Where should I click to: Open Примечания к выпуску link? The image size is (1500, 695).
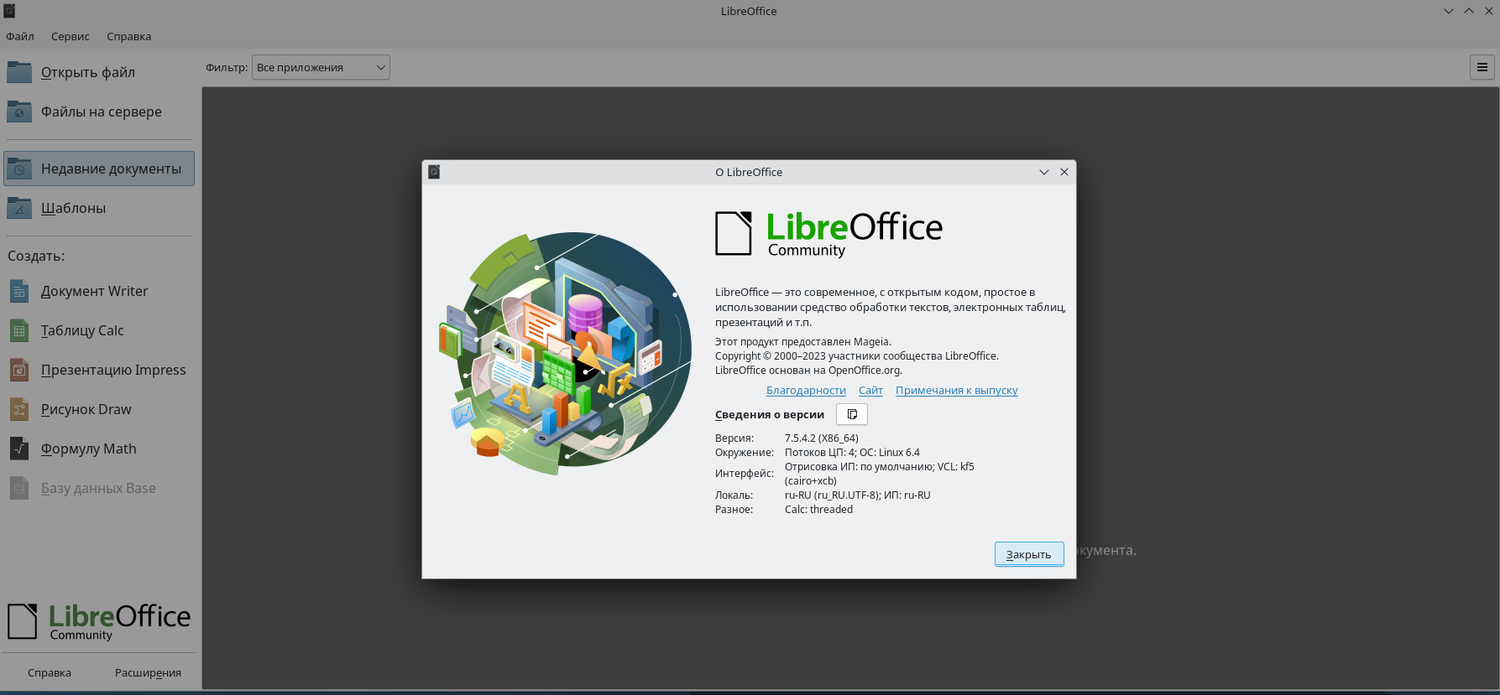[x=957, y=390]
